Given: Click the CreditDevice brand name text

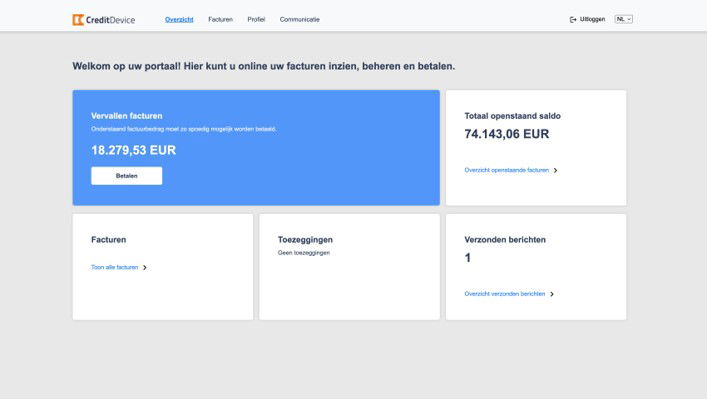Looking at the screenshot, I should coord(110,20).
